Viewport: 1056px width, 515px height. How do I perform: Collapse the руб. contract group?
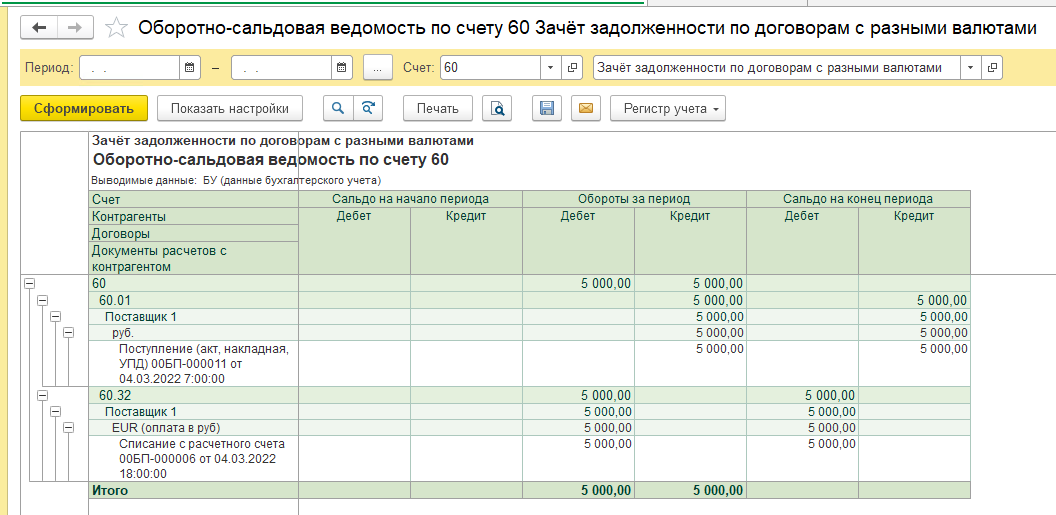(x=68, y=333)
